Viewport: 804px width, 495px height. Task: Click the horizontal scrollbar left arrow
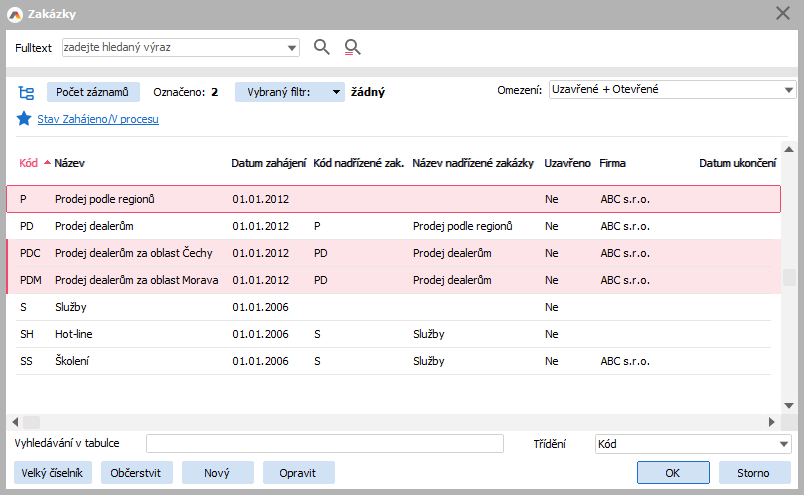click(15, 422)
